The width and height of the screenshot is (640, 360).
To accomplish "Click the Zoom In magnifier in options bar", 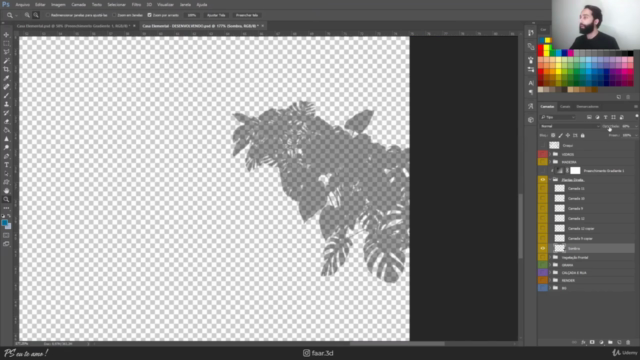I will tap(27, 15).
